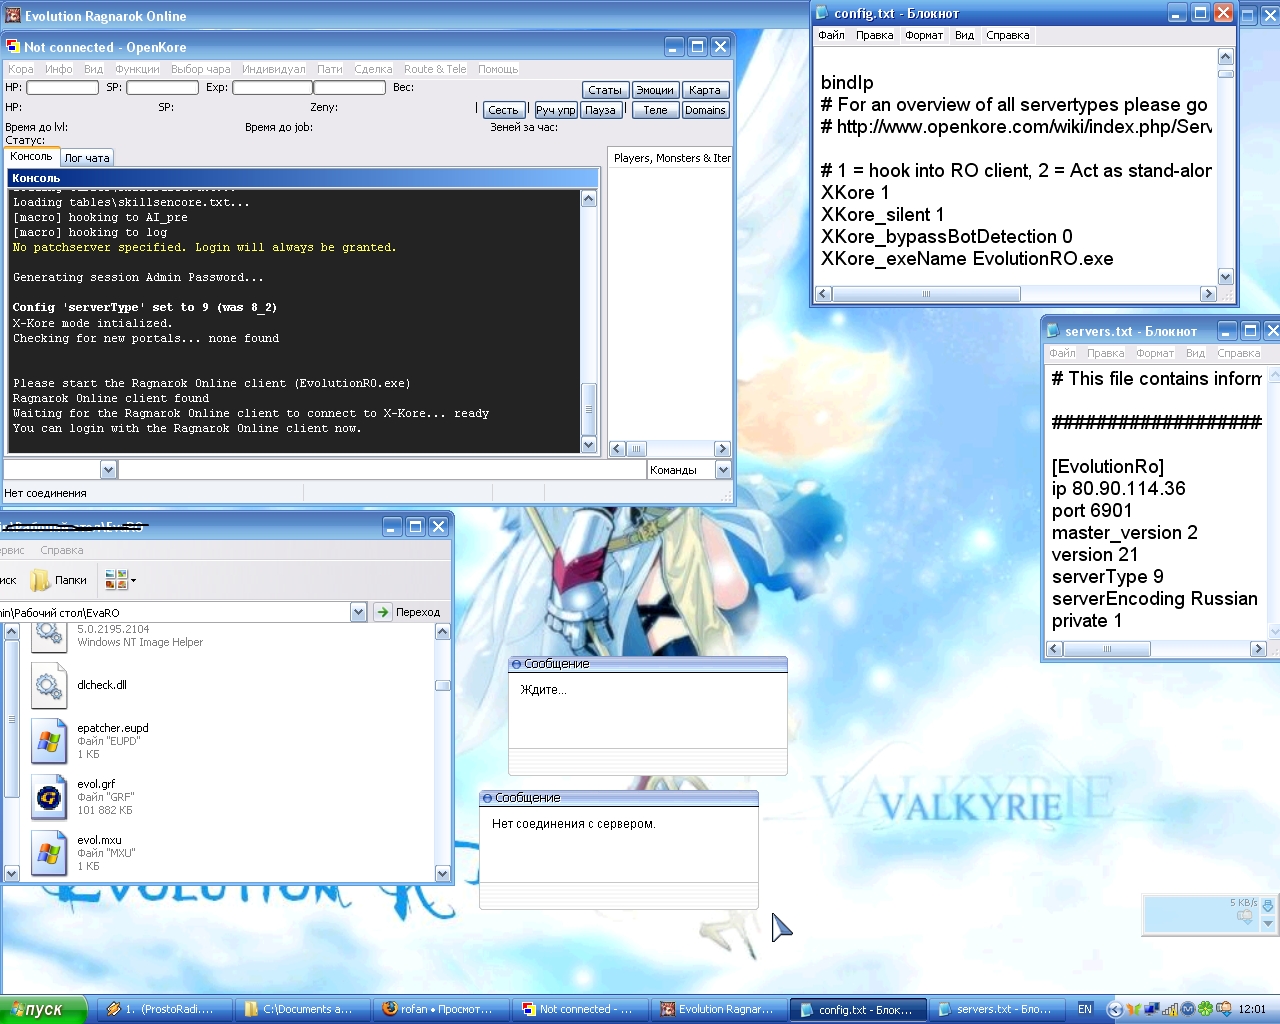The height and width of the screenshot is (1024, 1280).
Task: Open Вид menu in servers.txt Notepad
Action: [1195, 353]
